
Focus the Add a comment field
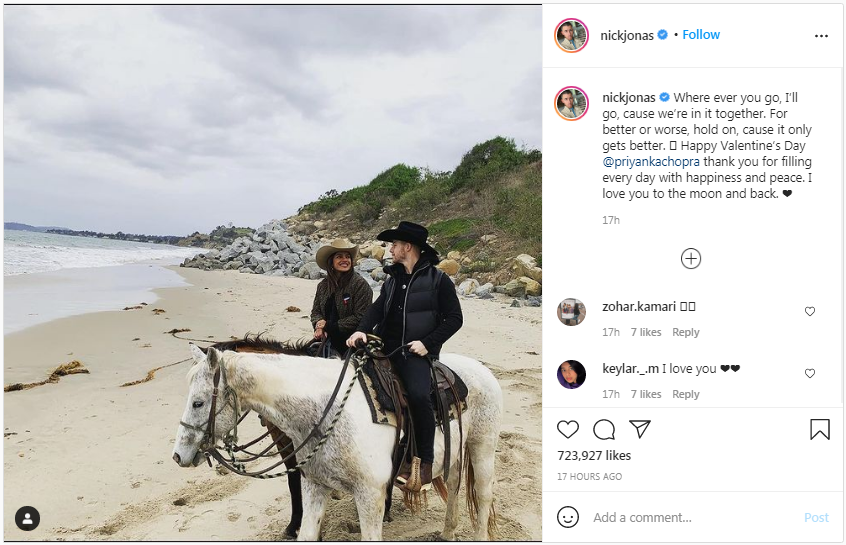point(693,517)
